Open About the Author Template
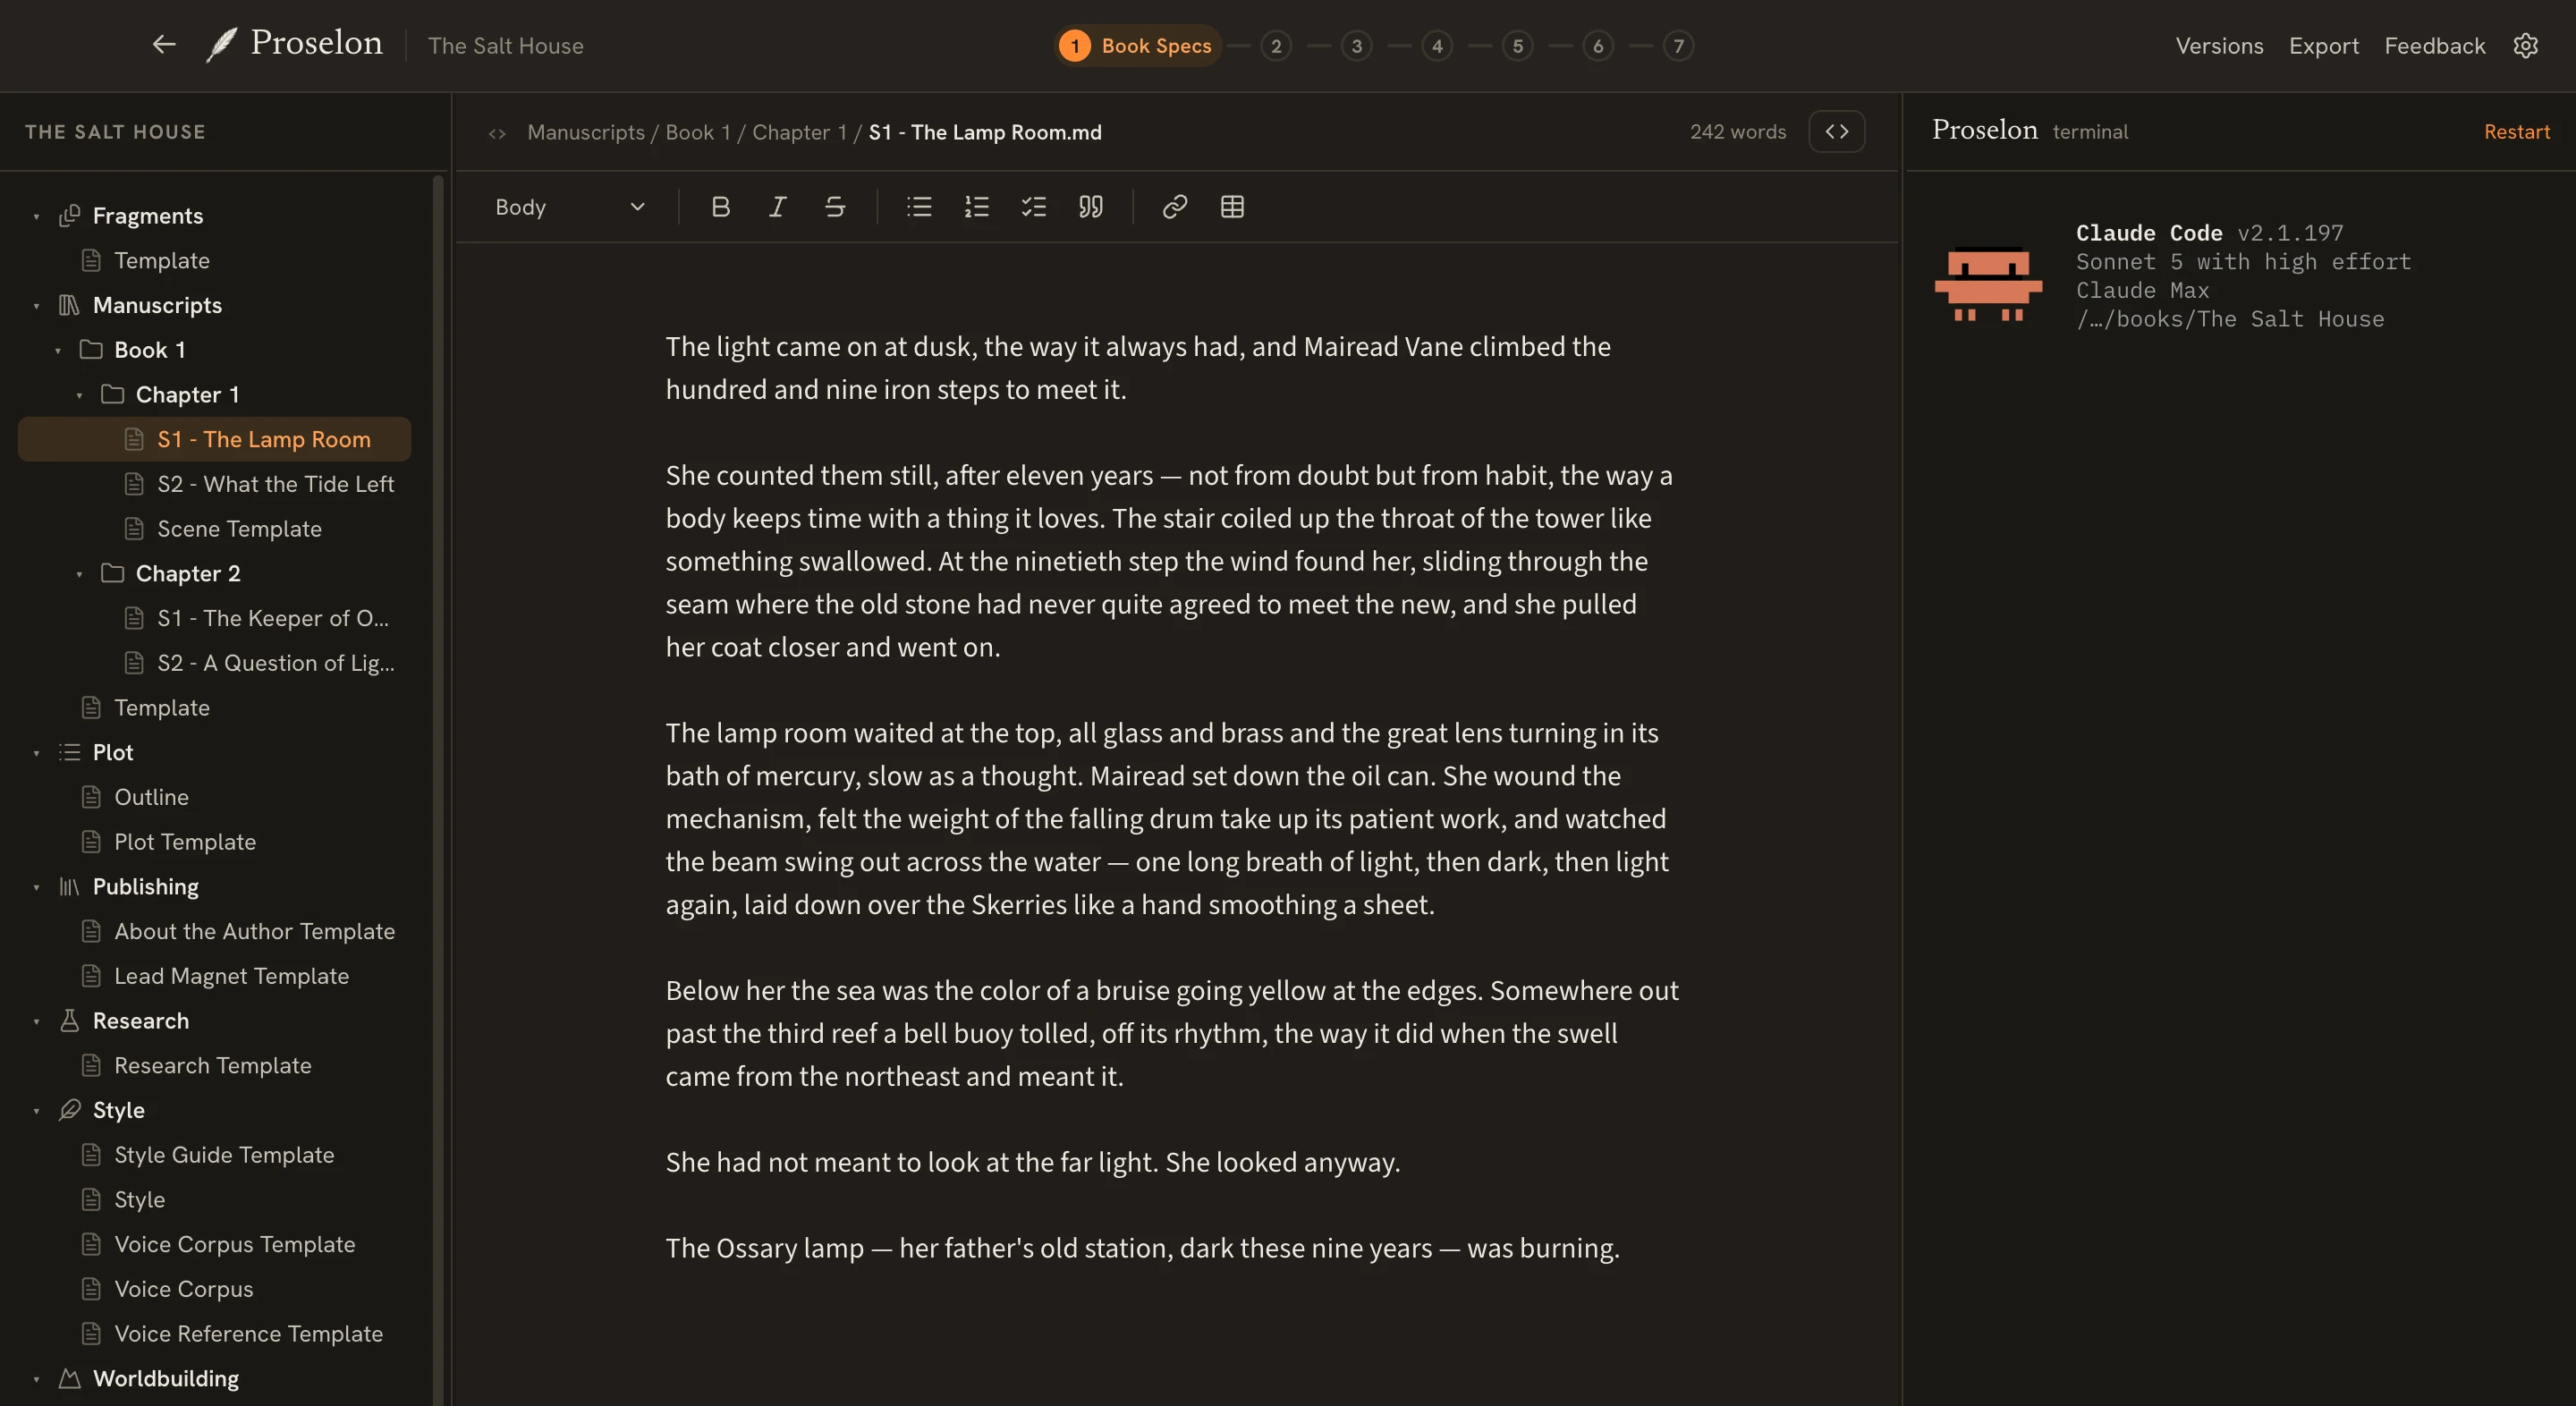Screen dimensions: 2576x1406 [215, 931]
